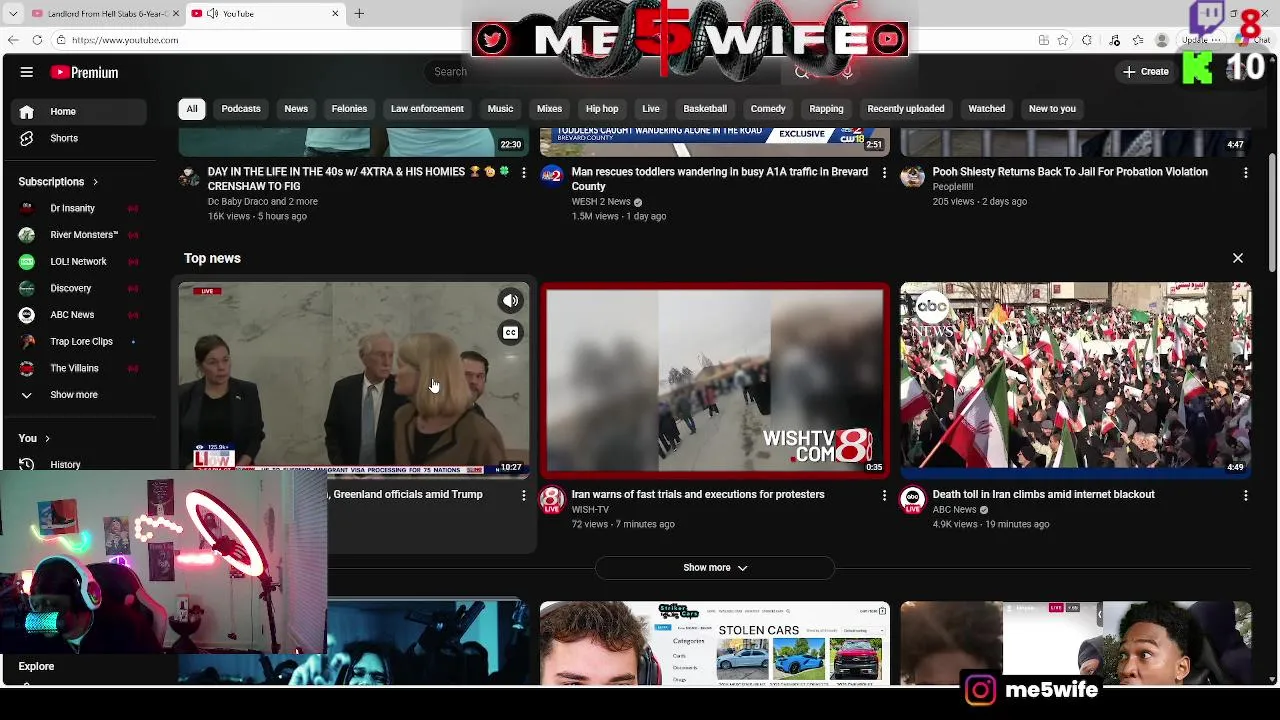Screen dimensions: 1280x720
Task: Open Dc Baby Draco channel avatar
Action: tap(189, 178)
